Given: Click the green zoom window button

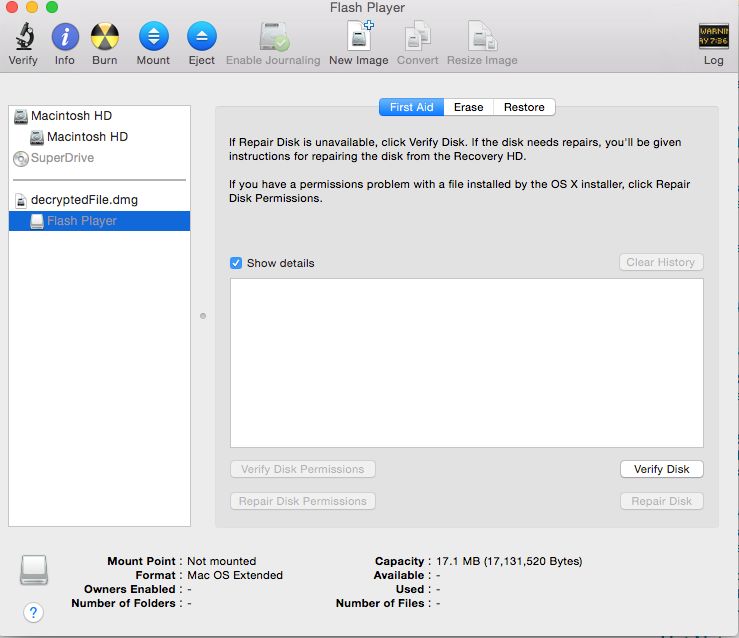Looking at the screenshot, I should click(x=52, y=7).
